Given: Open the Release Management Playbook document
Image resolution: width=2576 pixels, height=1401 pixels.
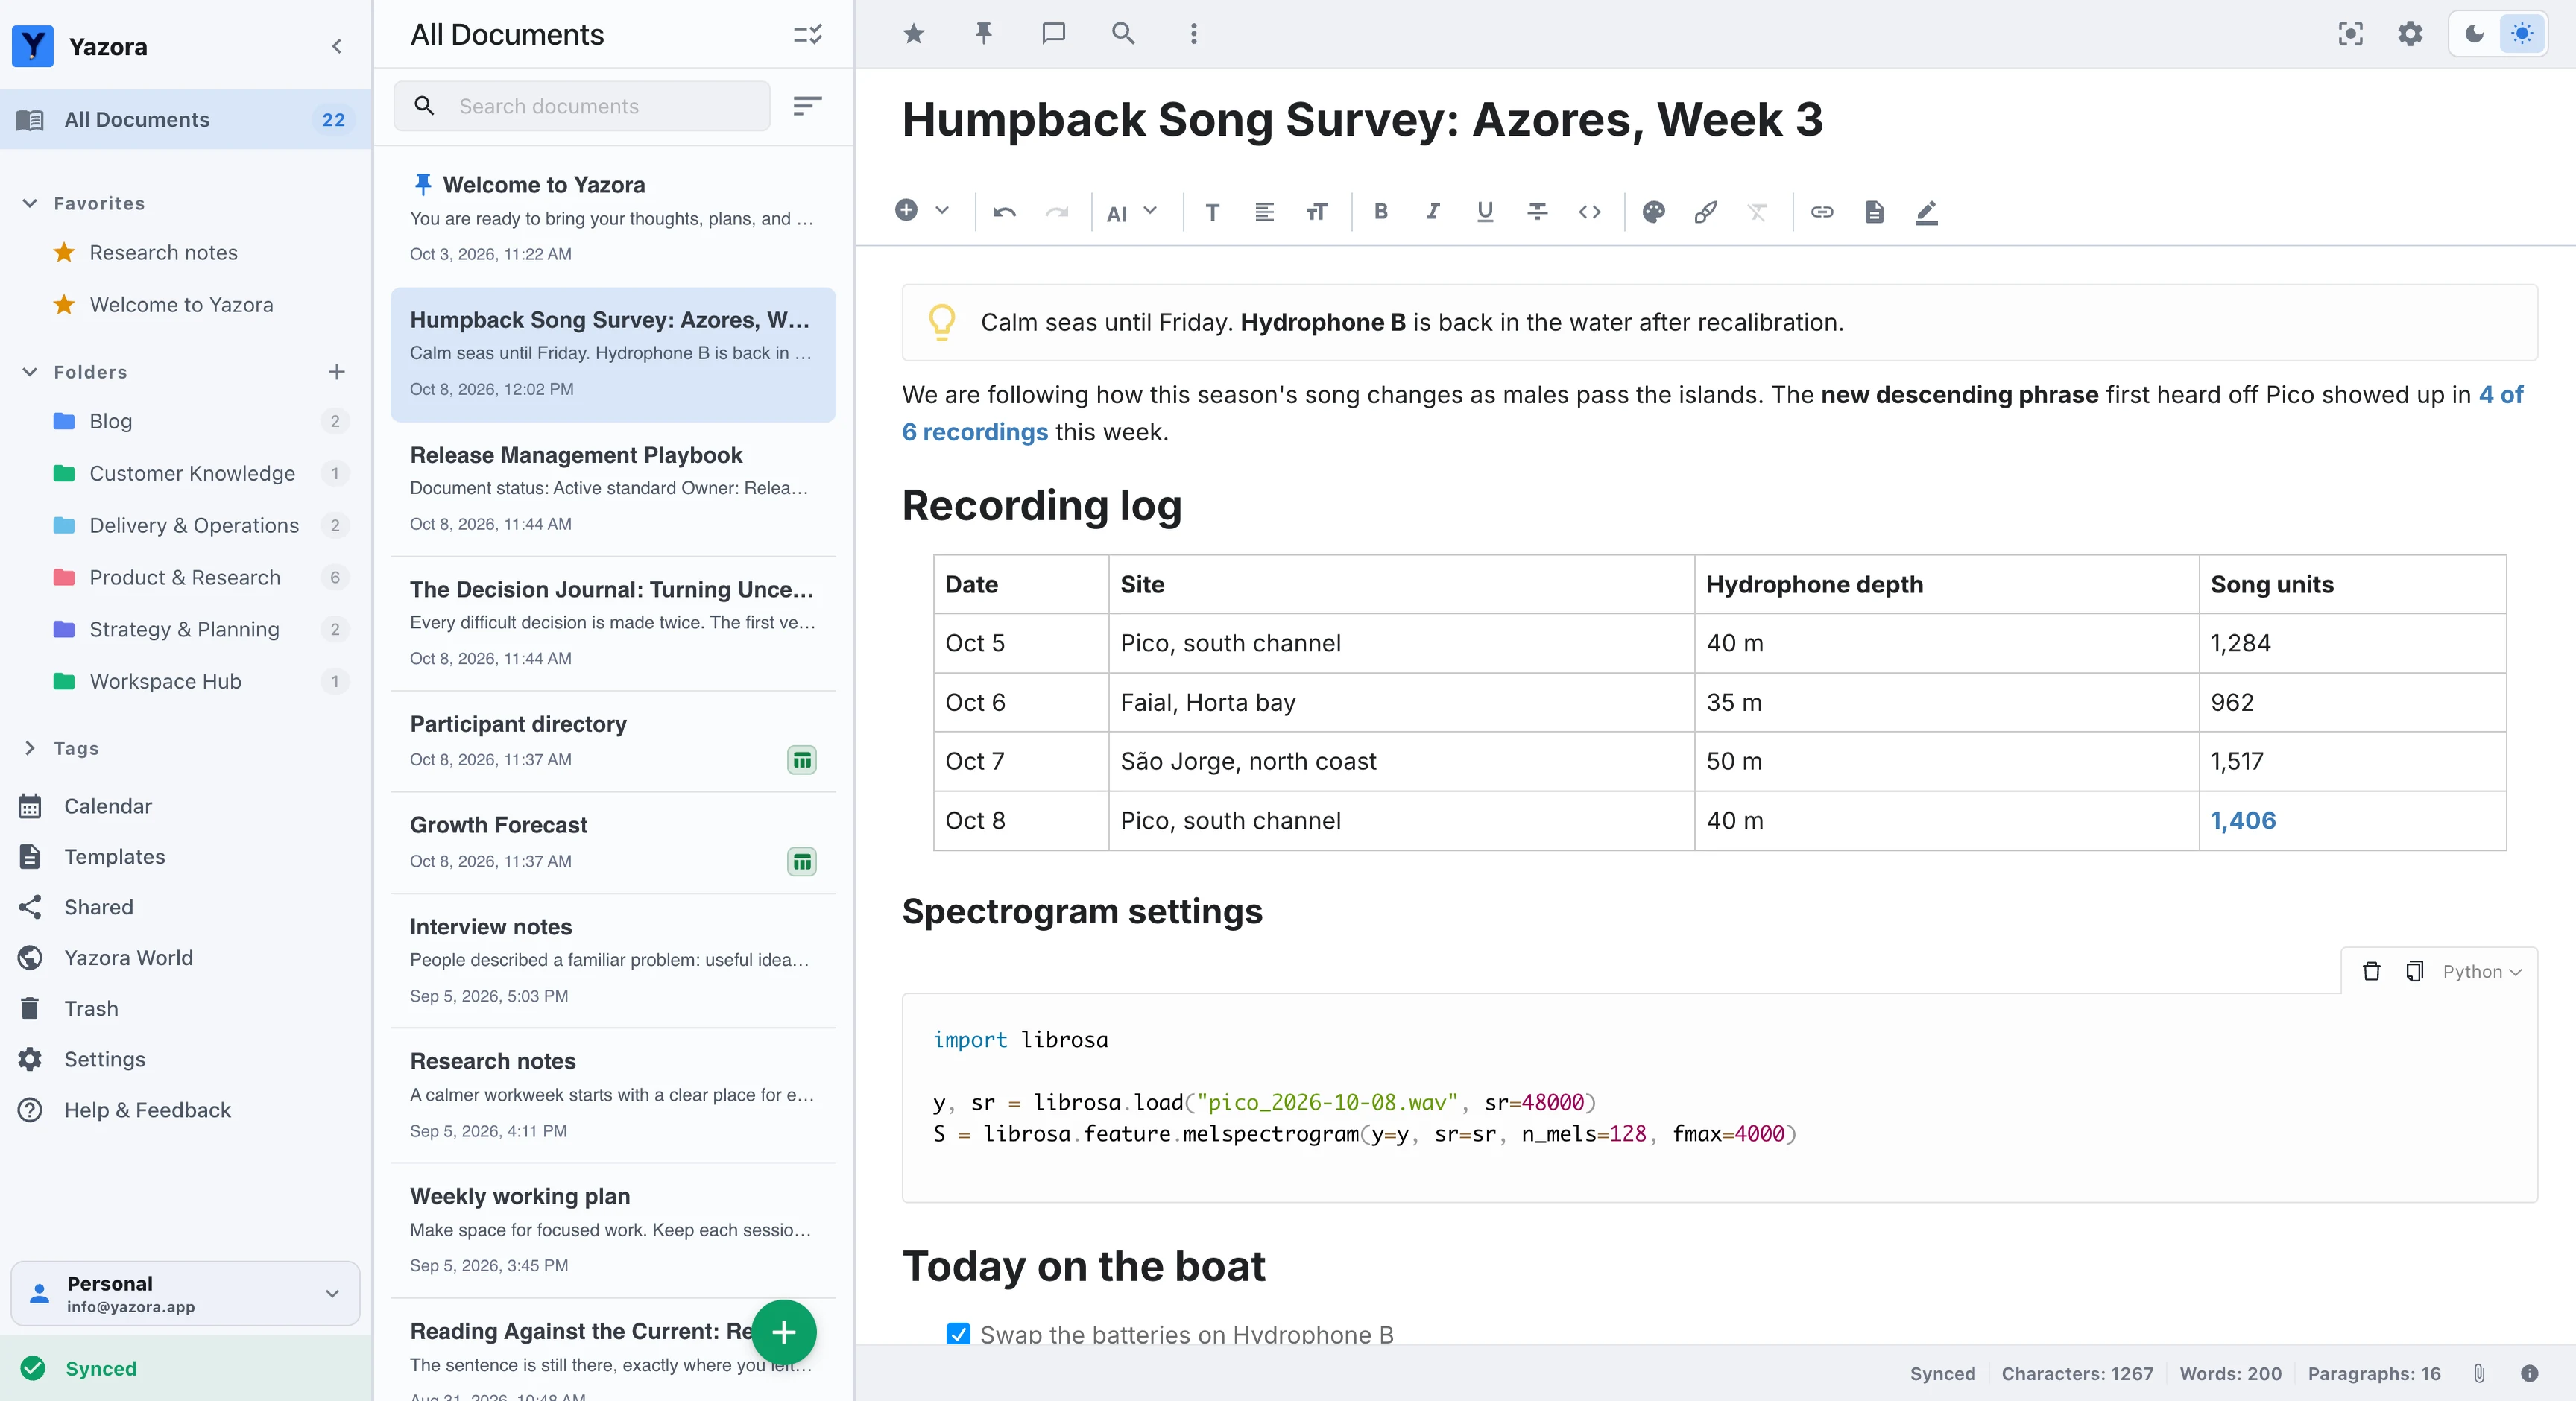Looking at the screenshot, I should click(613, 489).
